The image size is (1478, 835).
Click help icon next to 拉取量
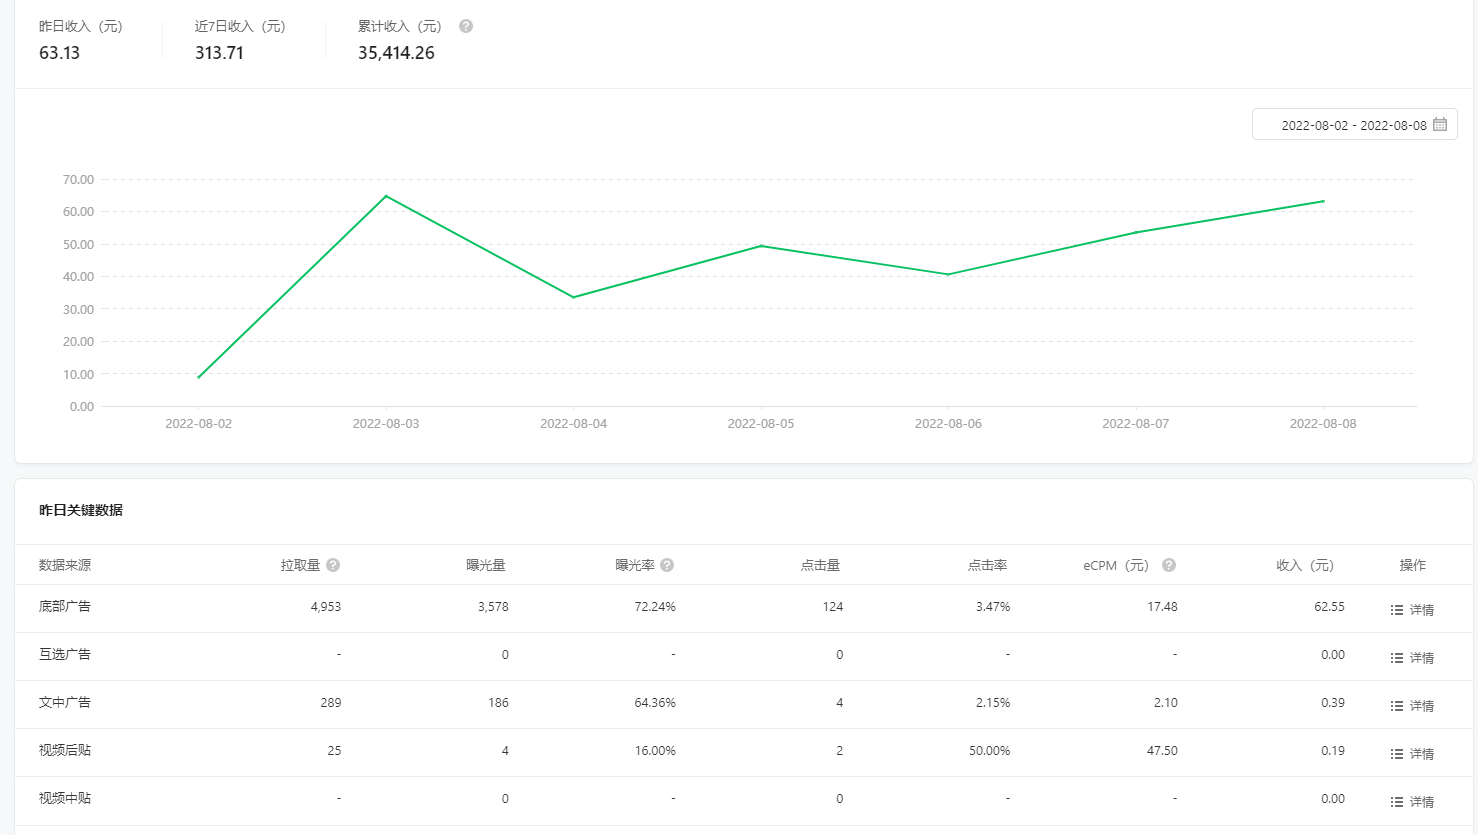333,565
